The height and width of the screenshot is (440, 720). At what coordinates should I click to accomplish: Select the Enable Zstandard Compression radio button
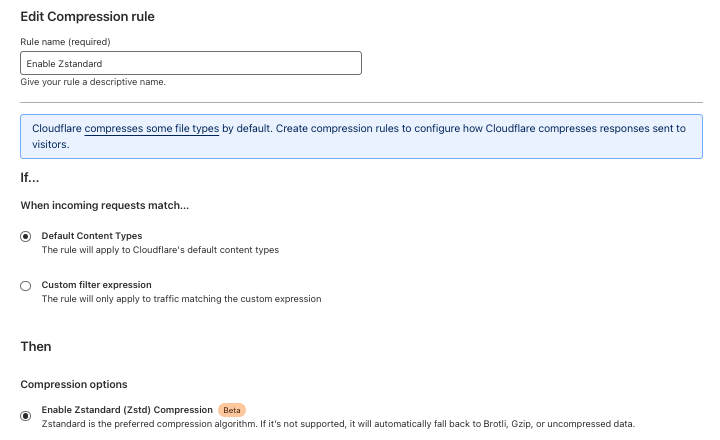[x=26, y=416]
